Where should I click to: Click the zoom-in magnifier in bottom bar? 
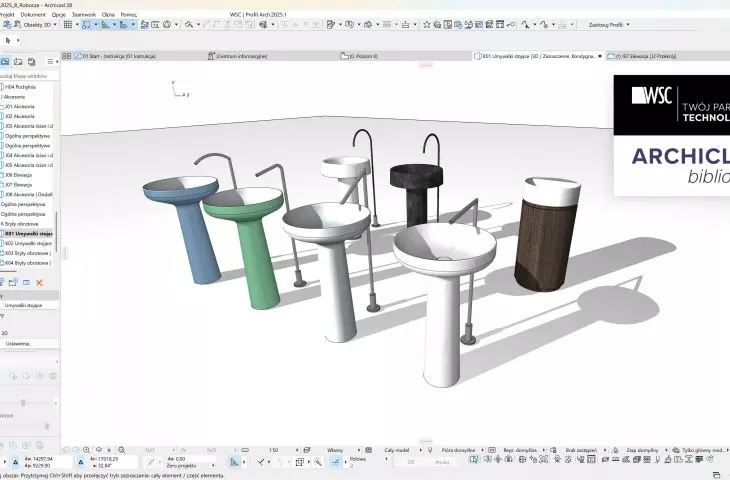[x=87, y=450]
